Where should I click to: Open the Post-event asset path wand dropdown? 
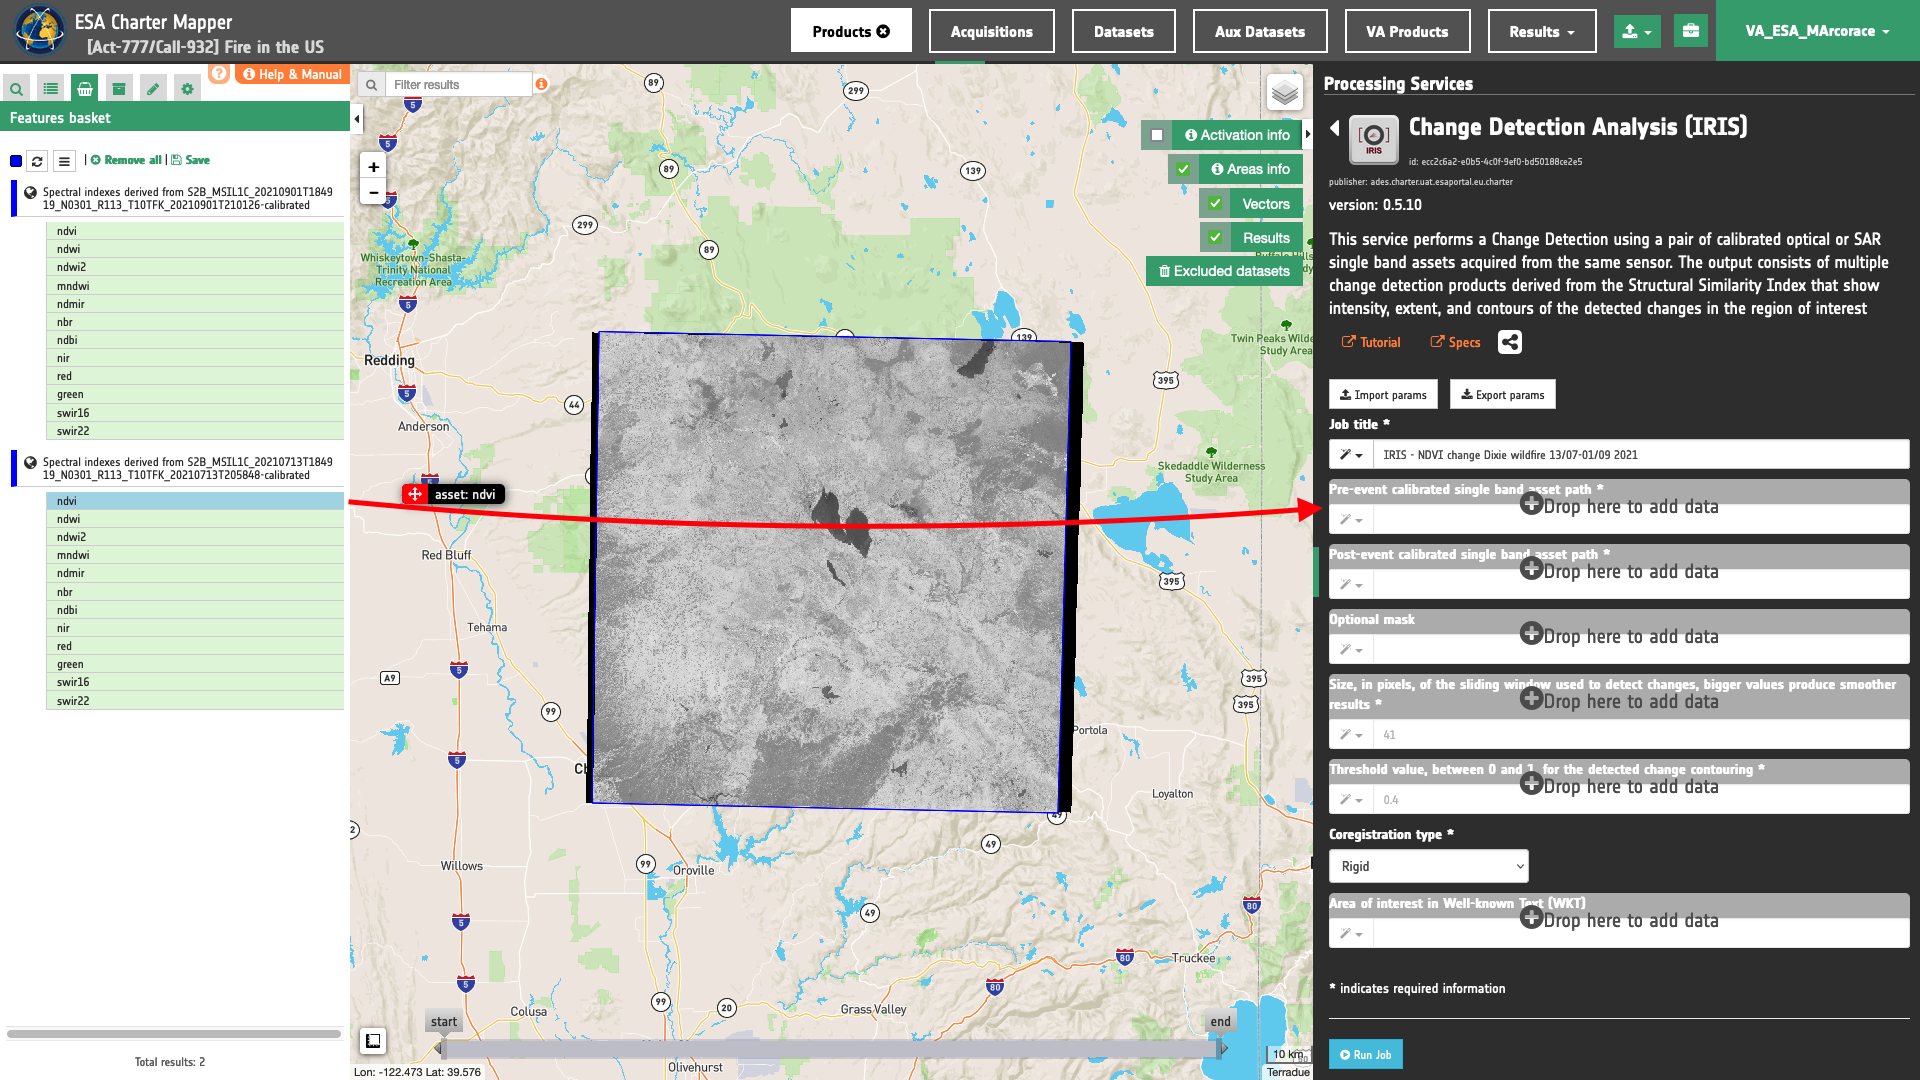pos(1351,585)
